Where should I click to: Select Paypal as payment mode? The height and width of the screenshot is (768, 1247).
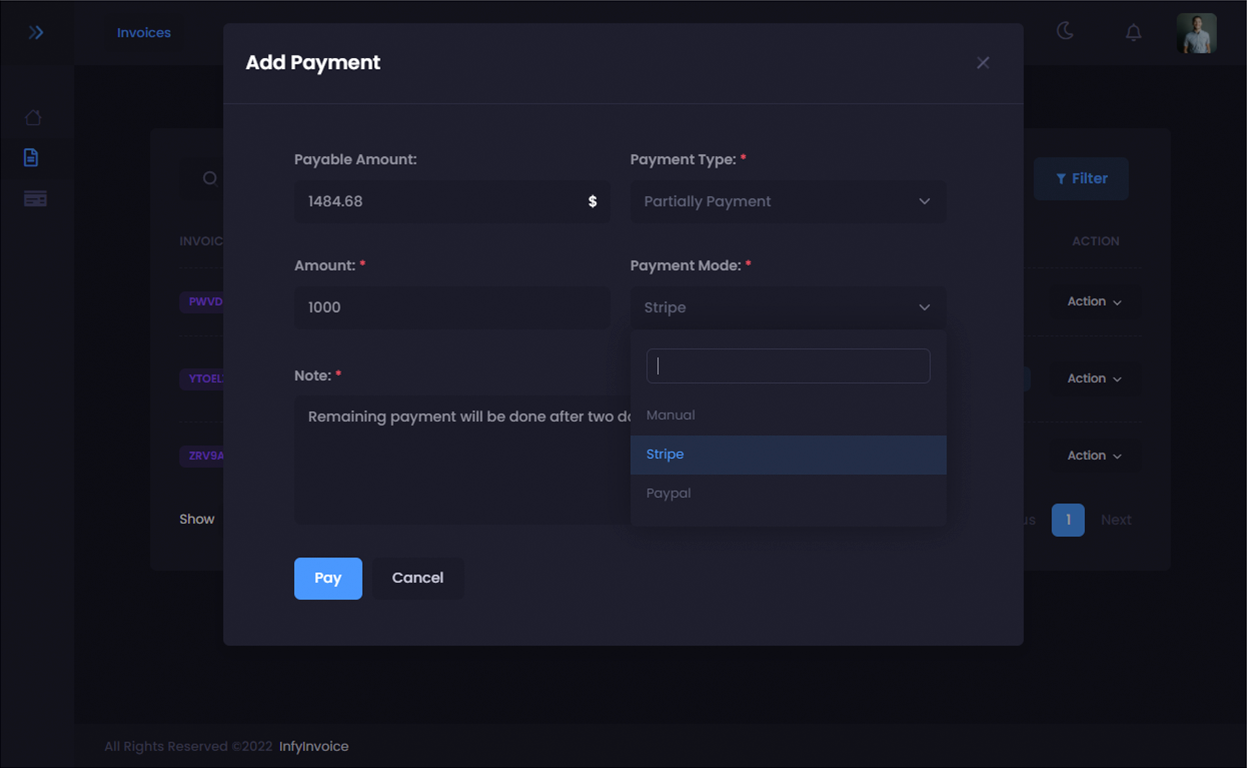click(668, 492)
